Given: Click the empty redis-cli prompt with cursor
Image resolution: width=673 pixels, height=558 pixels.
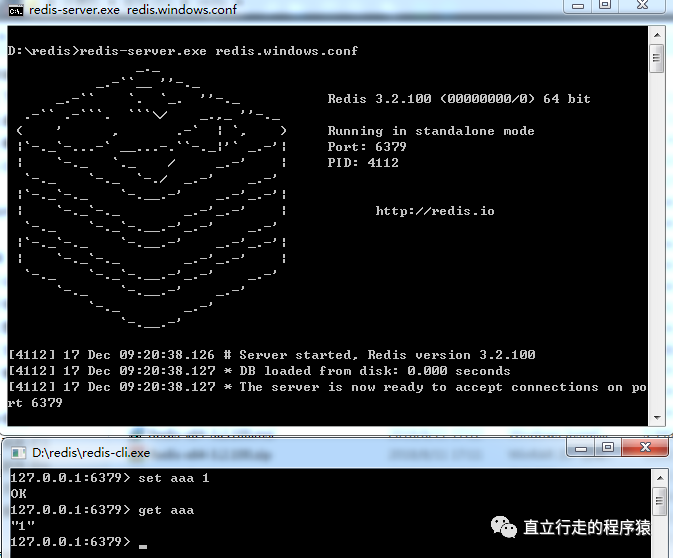Looking at the screenshot, I should pyautogui.click(x=79, y=542).
